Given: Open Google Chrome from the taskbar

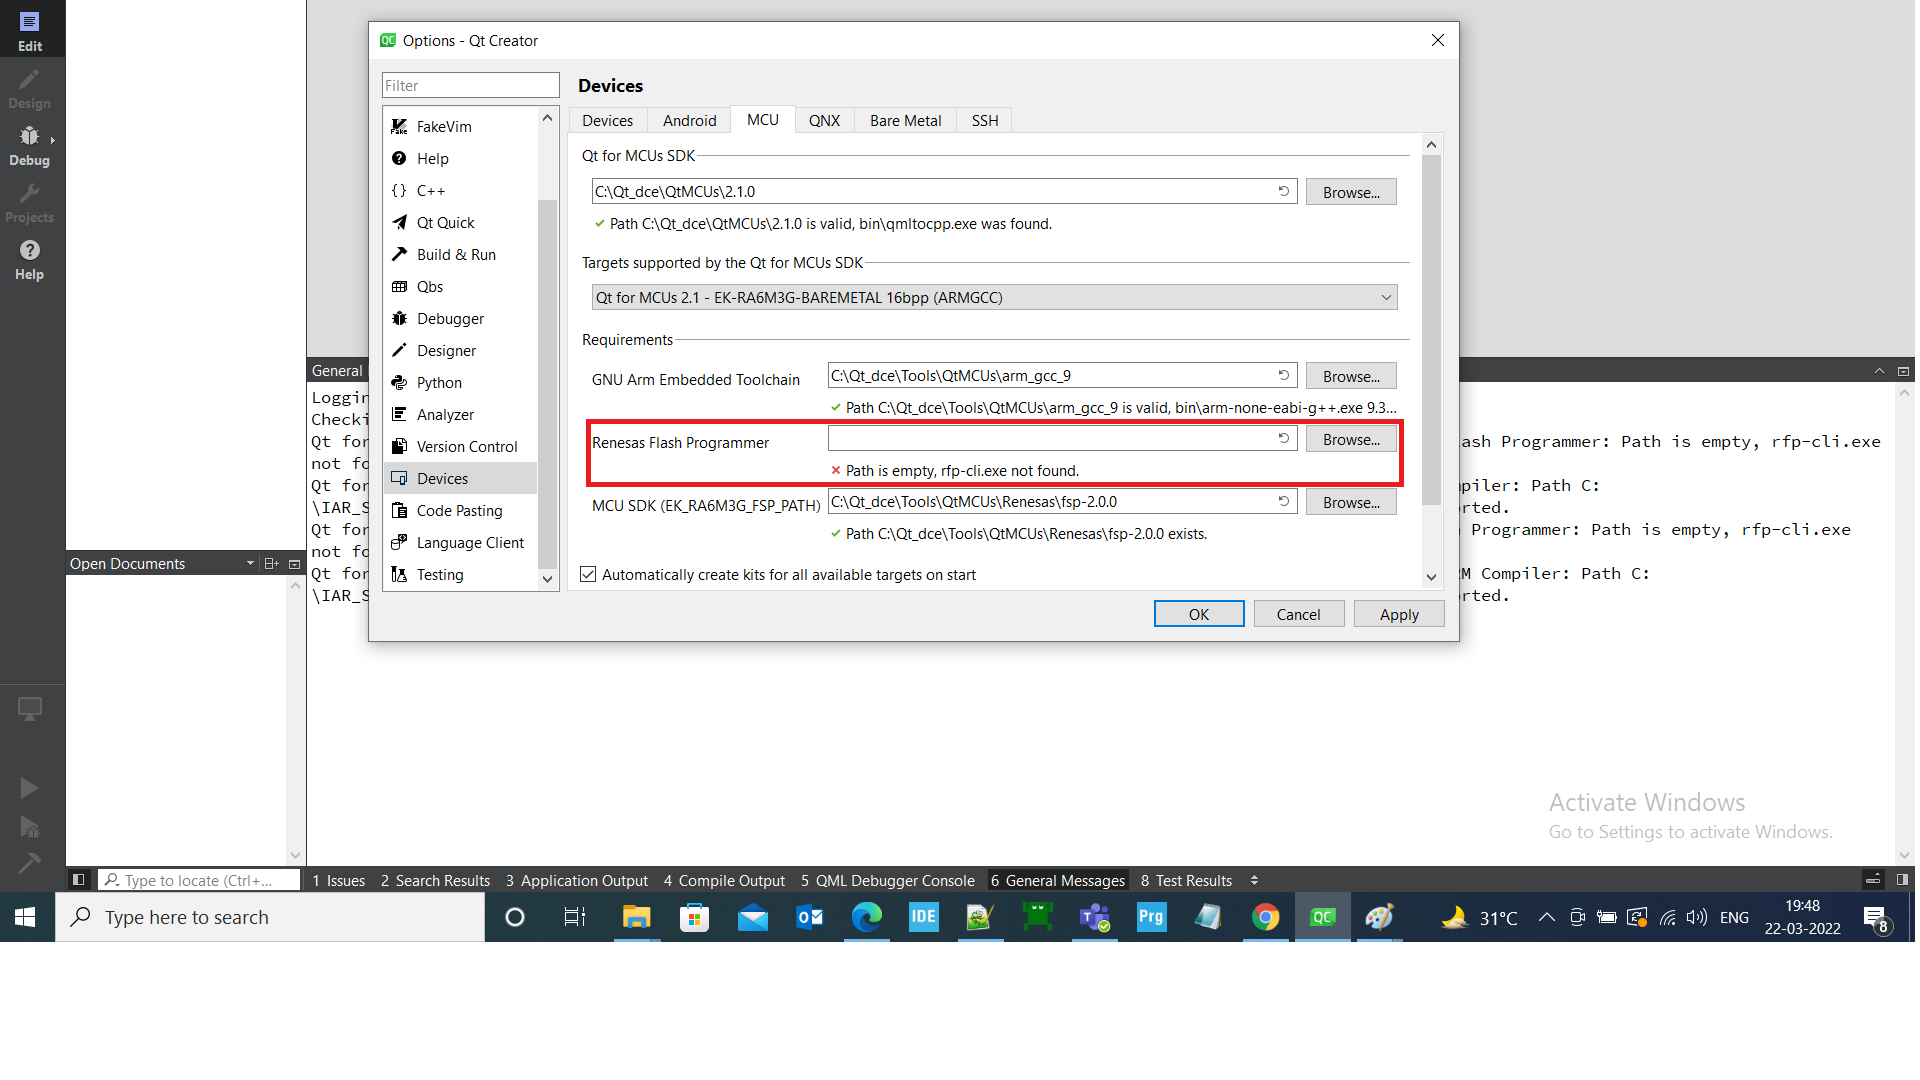Looking at the screenshot, I should point(1265,917).
